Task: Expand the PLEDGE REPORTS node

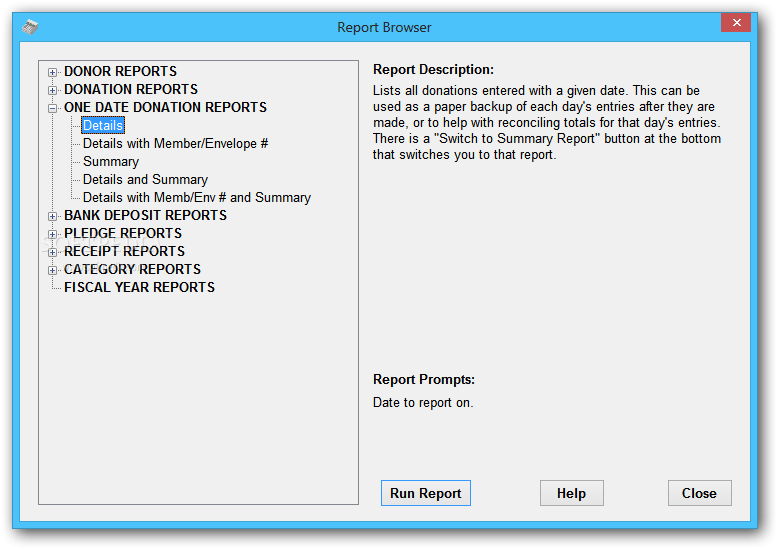Action: tap(52, 234)
